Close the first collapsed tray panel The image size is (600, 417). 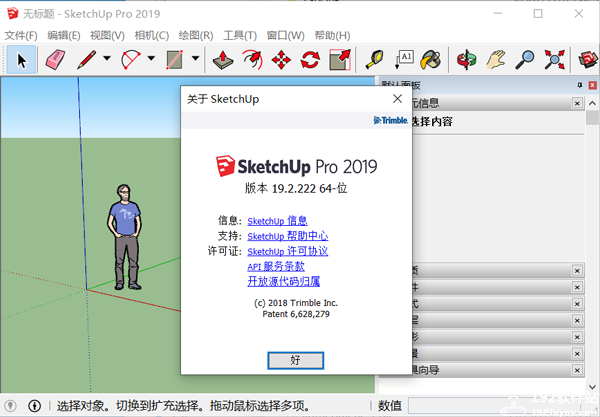[x=577, y=270]
